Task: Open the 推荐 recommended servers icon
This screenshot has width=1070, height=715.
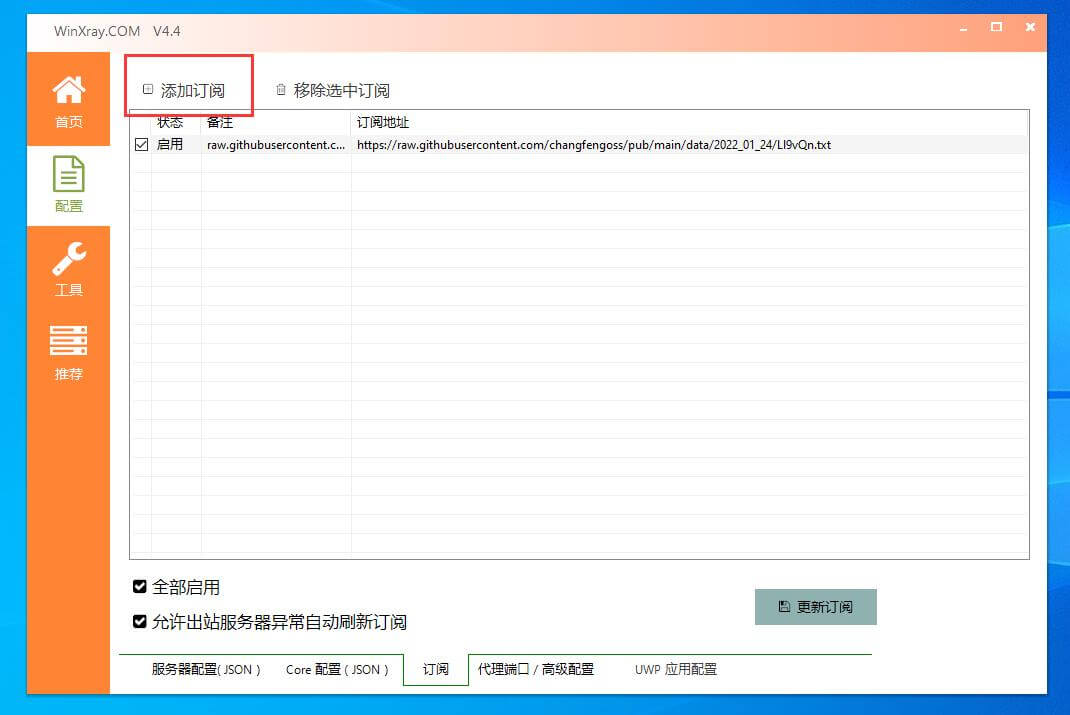Action: point(68,353)
